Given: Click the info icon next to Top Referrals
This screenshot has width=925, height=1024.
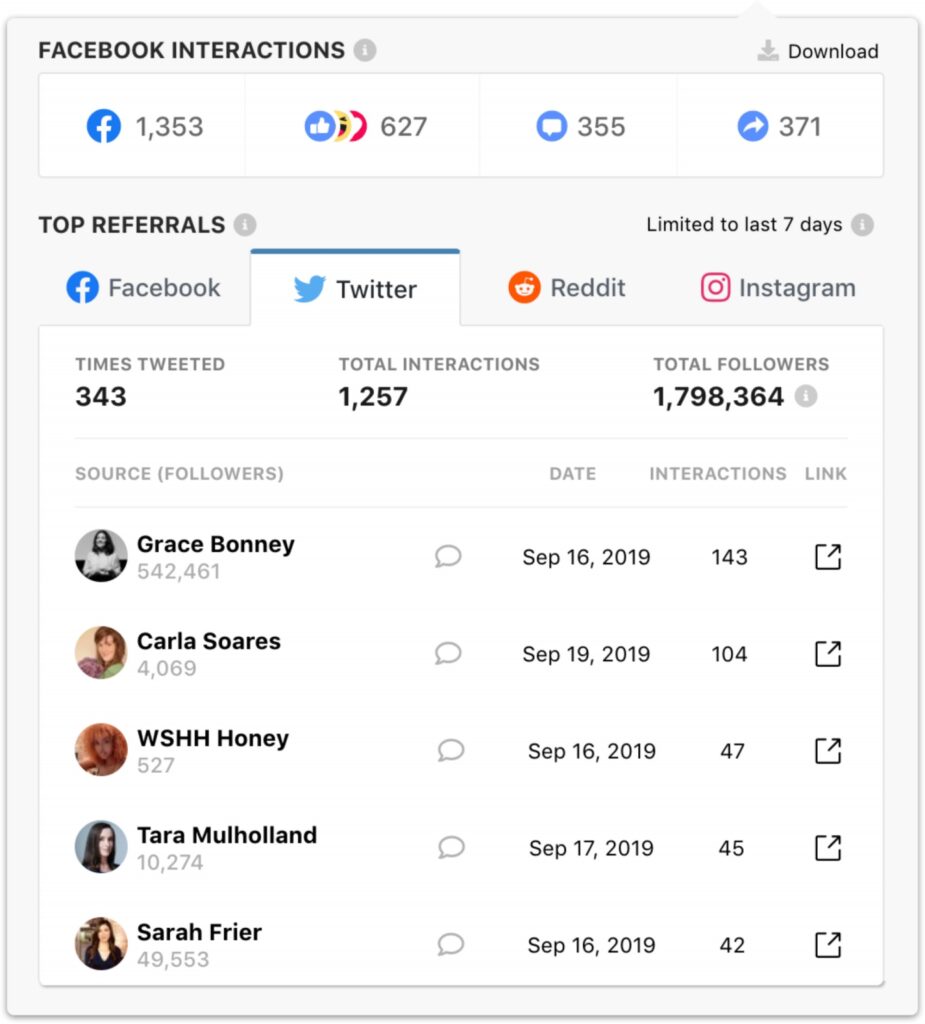Looking at the screenshot, I should pos(245,225).
